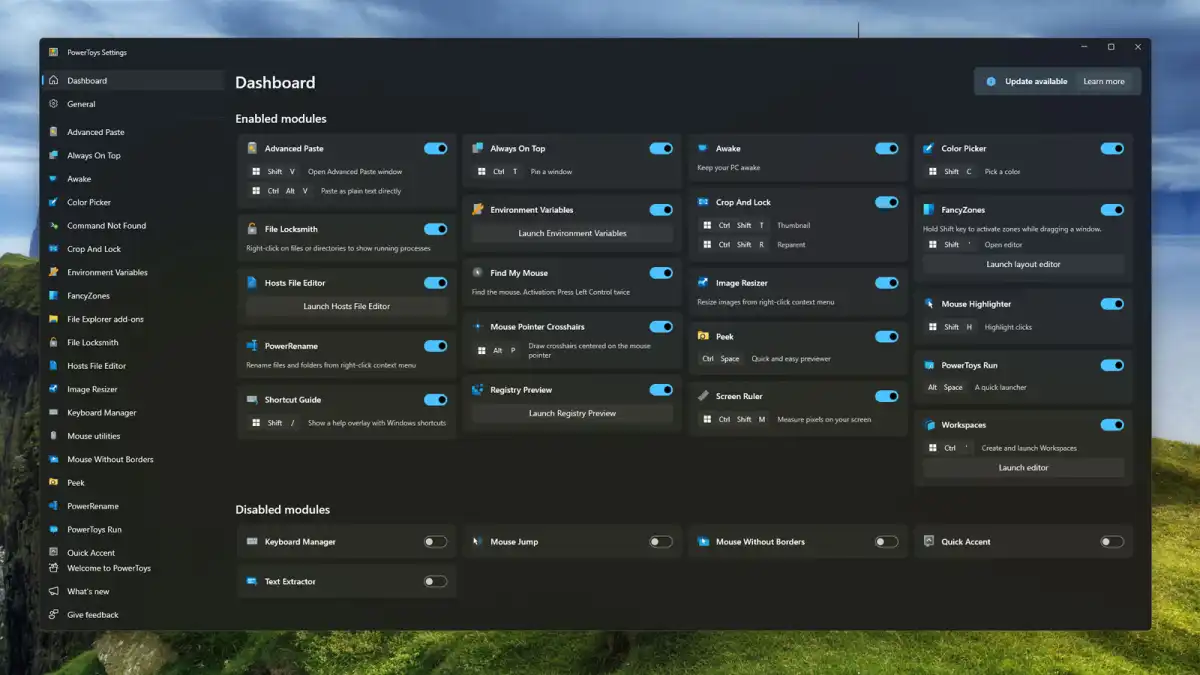Viewport: 1200px width, 675px height.
Task: Click the Screen Ruler card icon
Action: (704, 396)
